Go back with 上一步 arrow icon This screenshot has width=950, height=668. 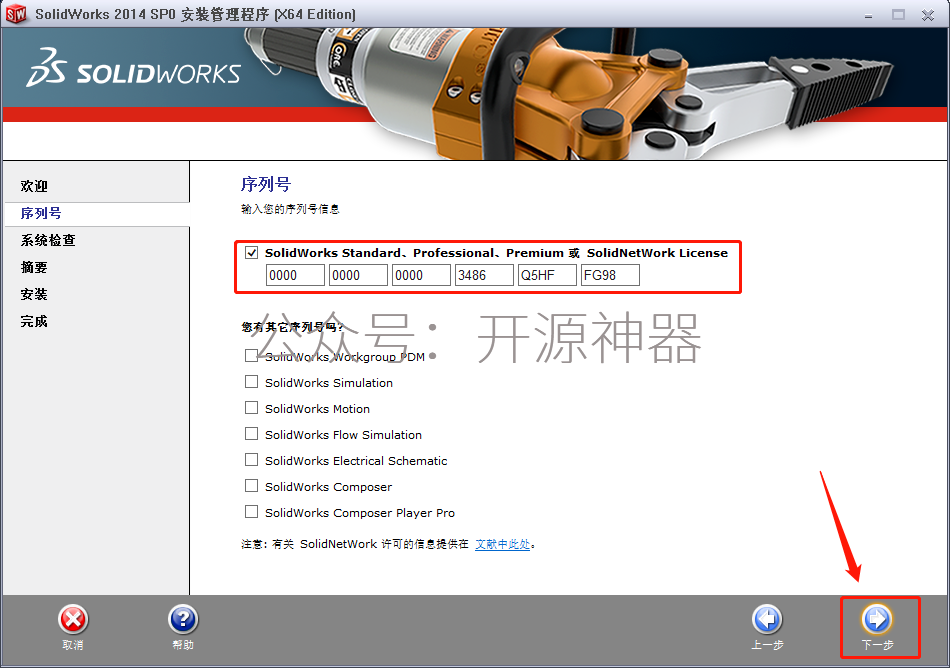pos(768,620)
